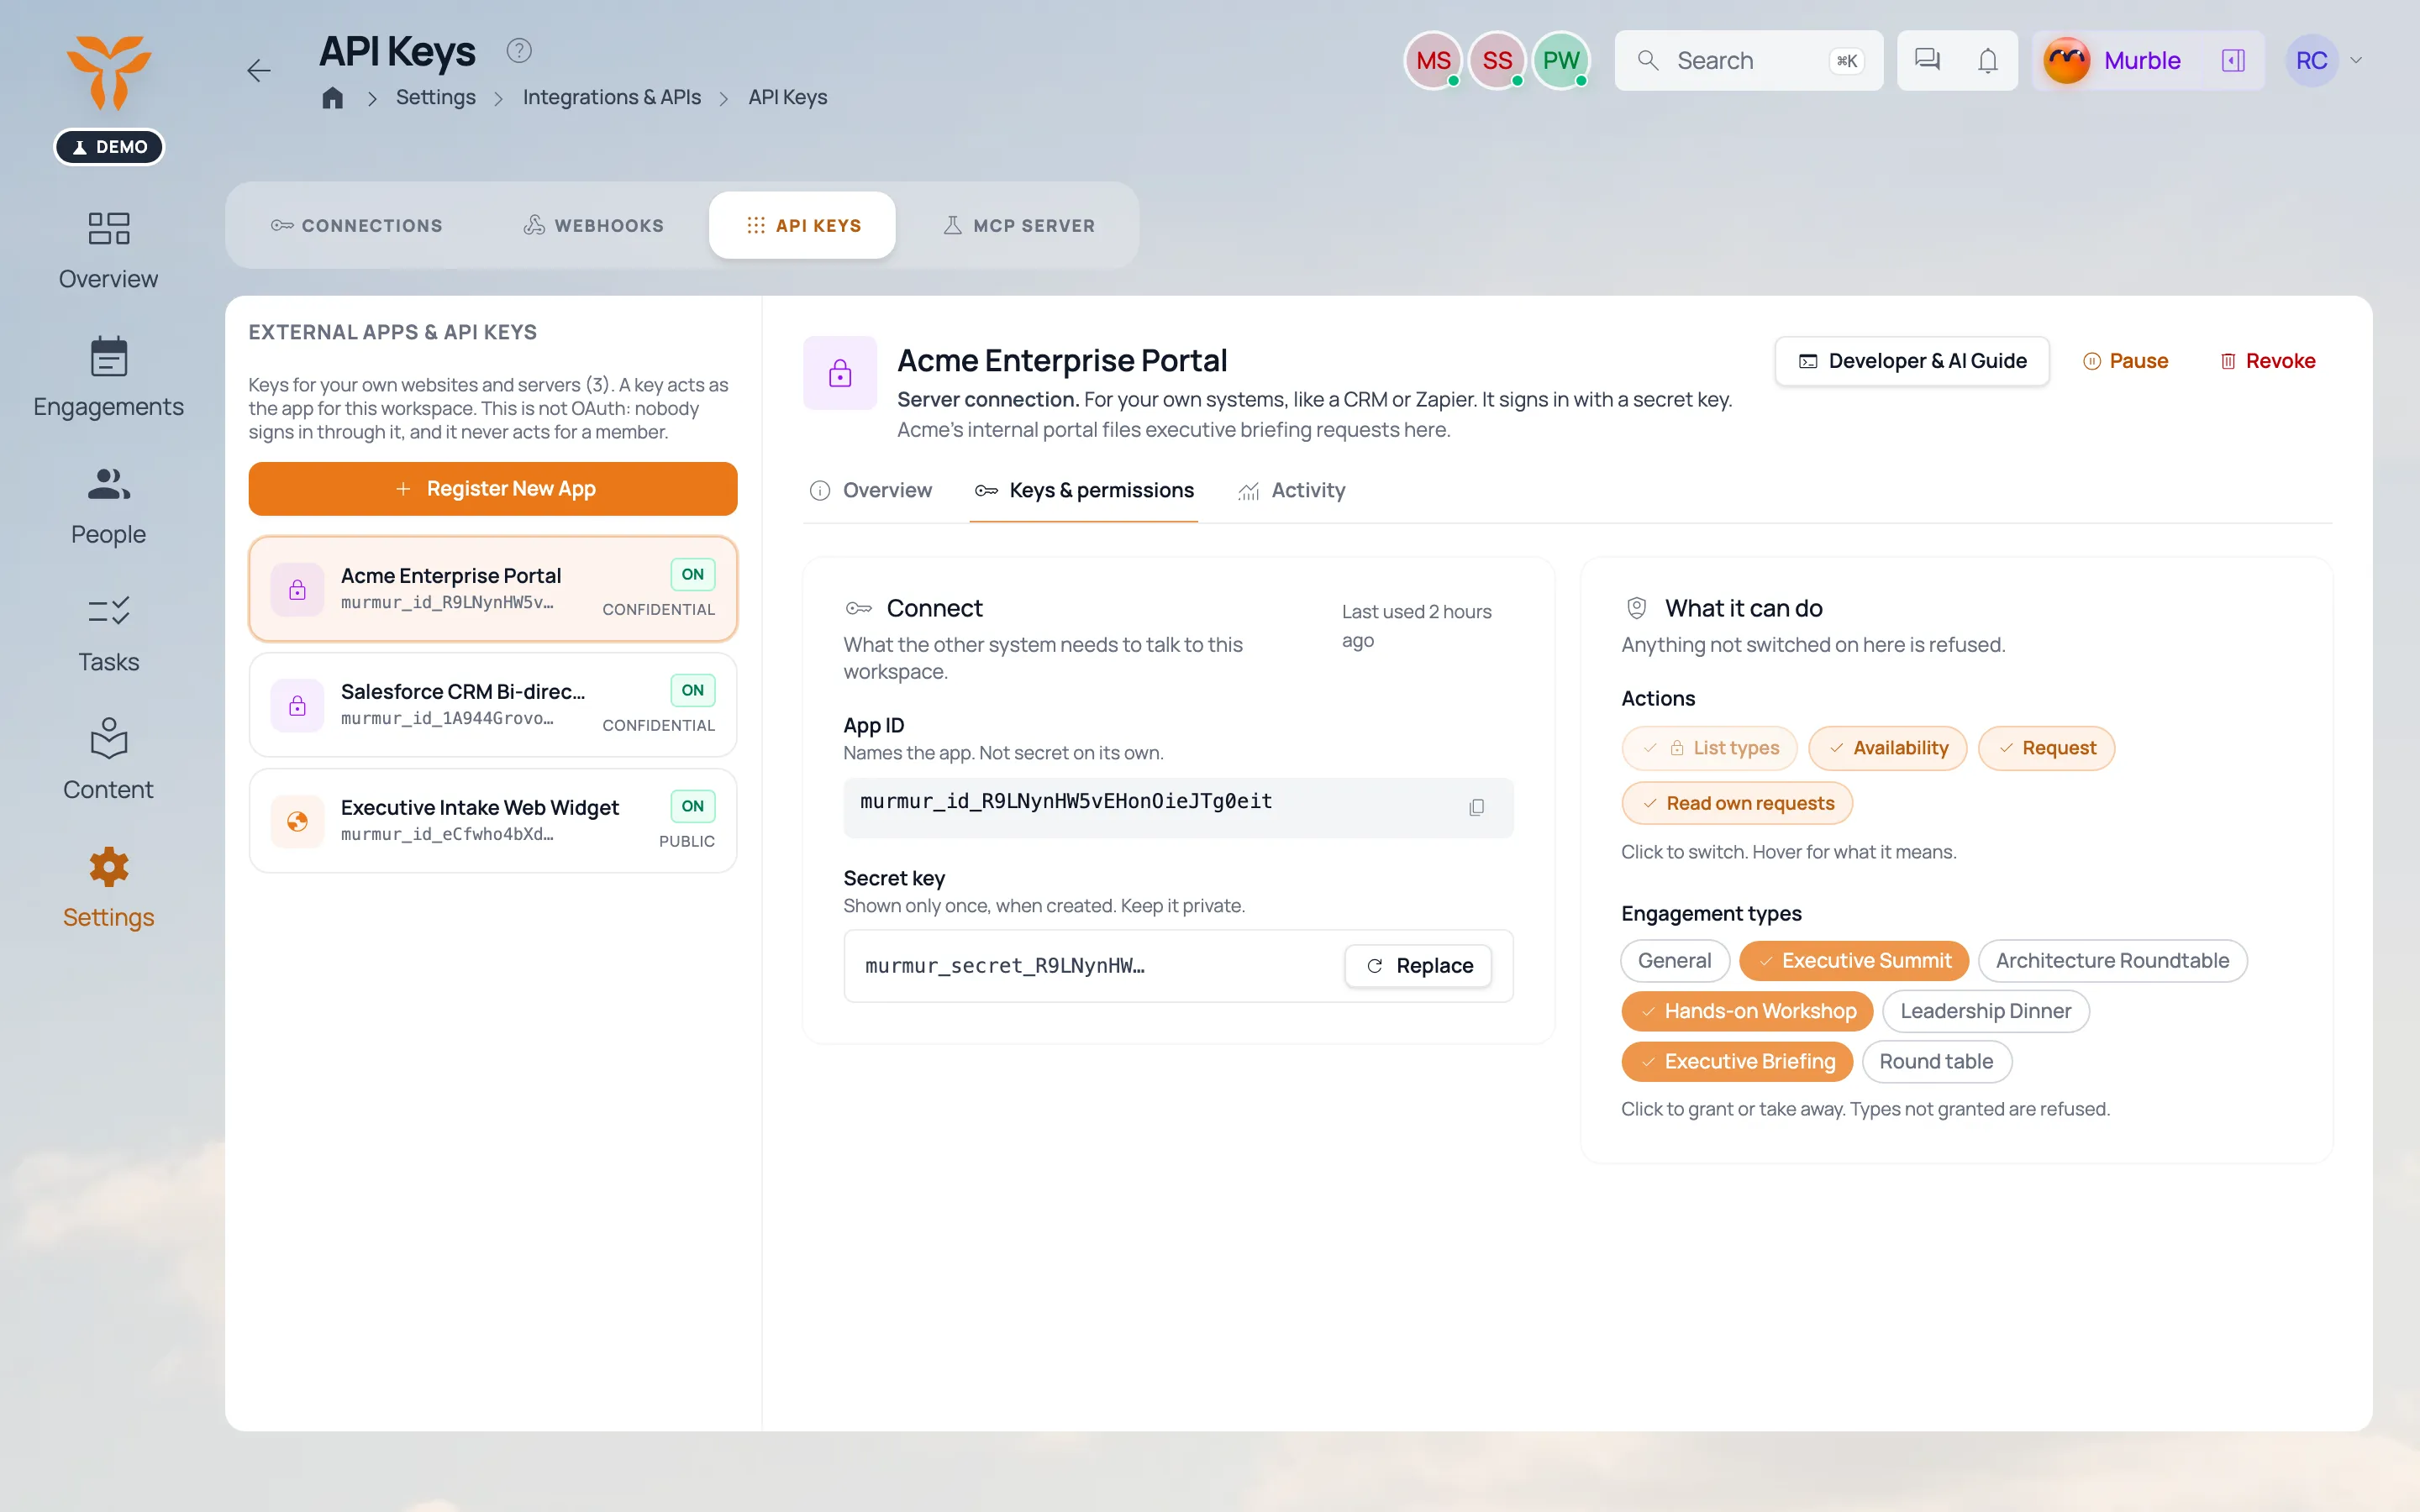The height and width of the screenshot is (1512, 2420).
Task: Switch to the MCP Server tab
Action: (1019, 225)
